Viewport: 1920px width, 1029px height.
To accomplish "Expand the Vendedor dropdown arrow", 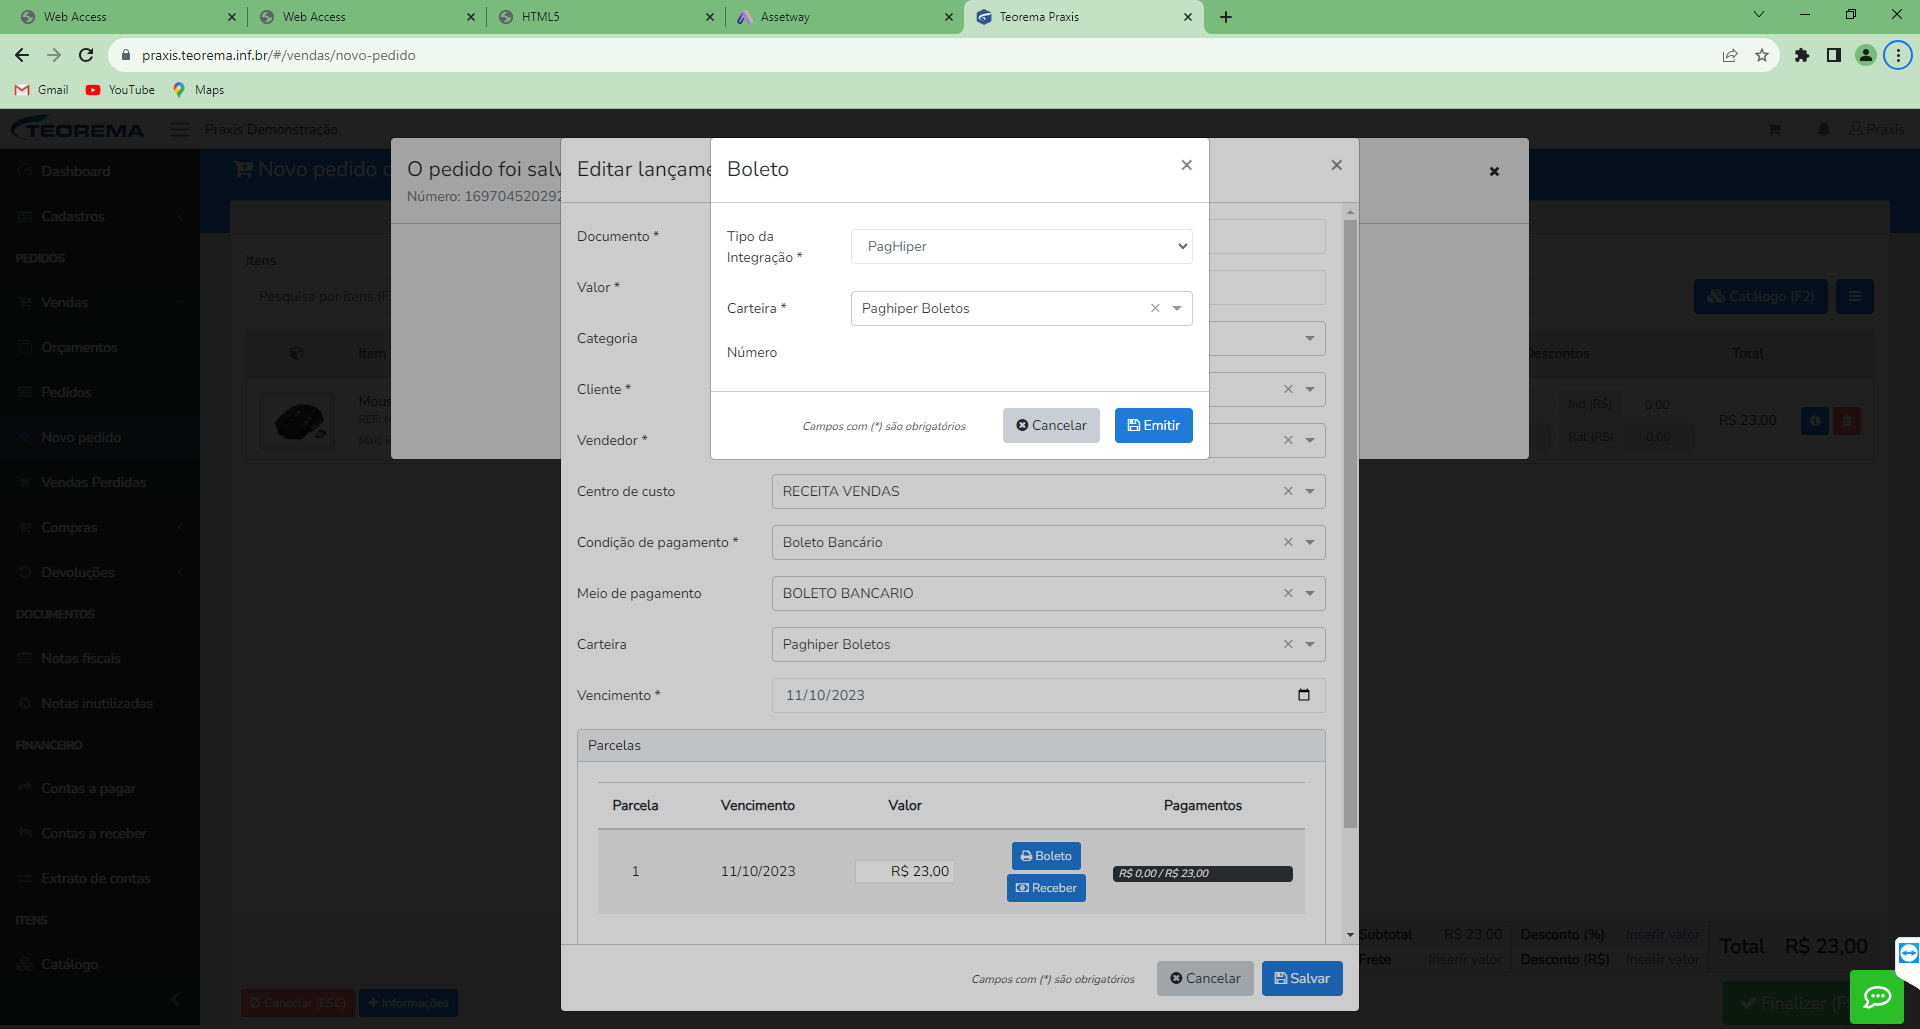I will click(x=1310, y=440).
